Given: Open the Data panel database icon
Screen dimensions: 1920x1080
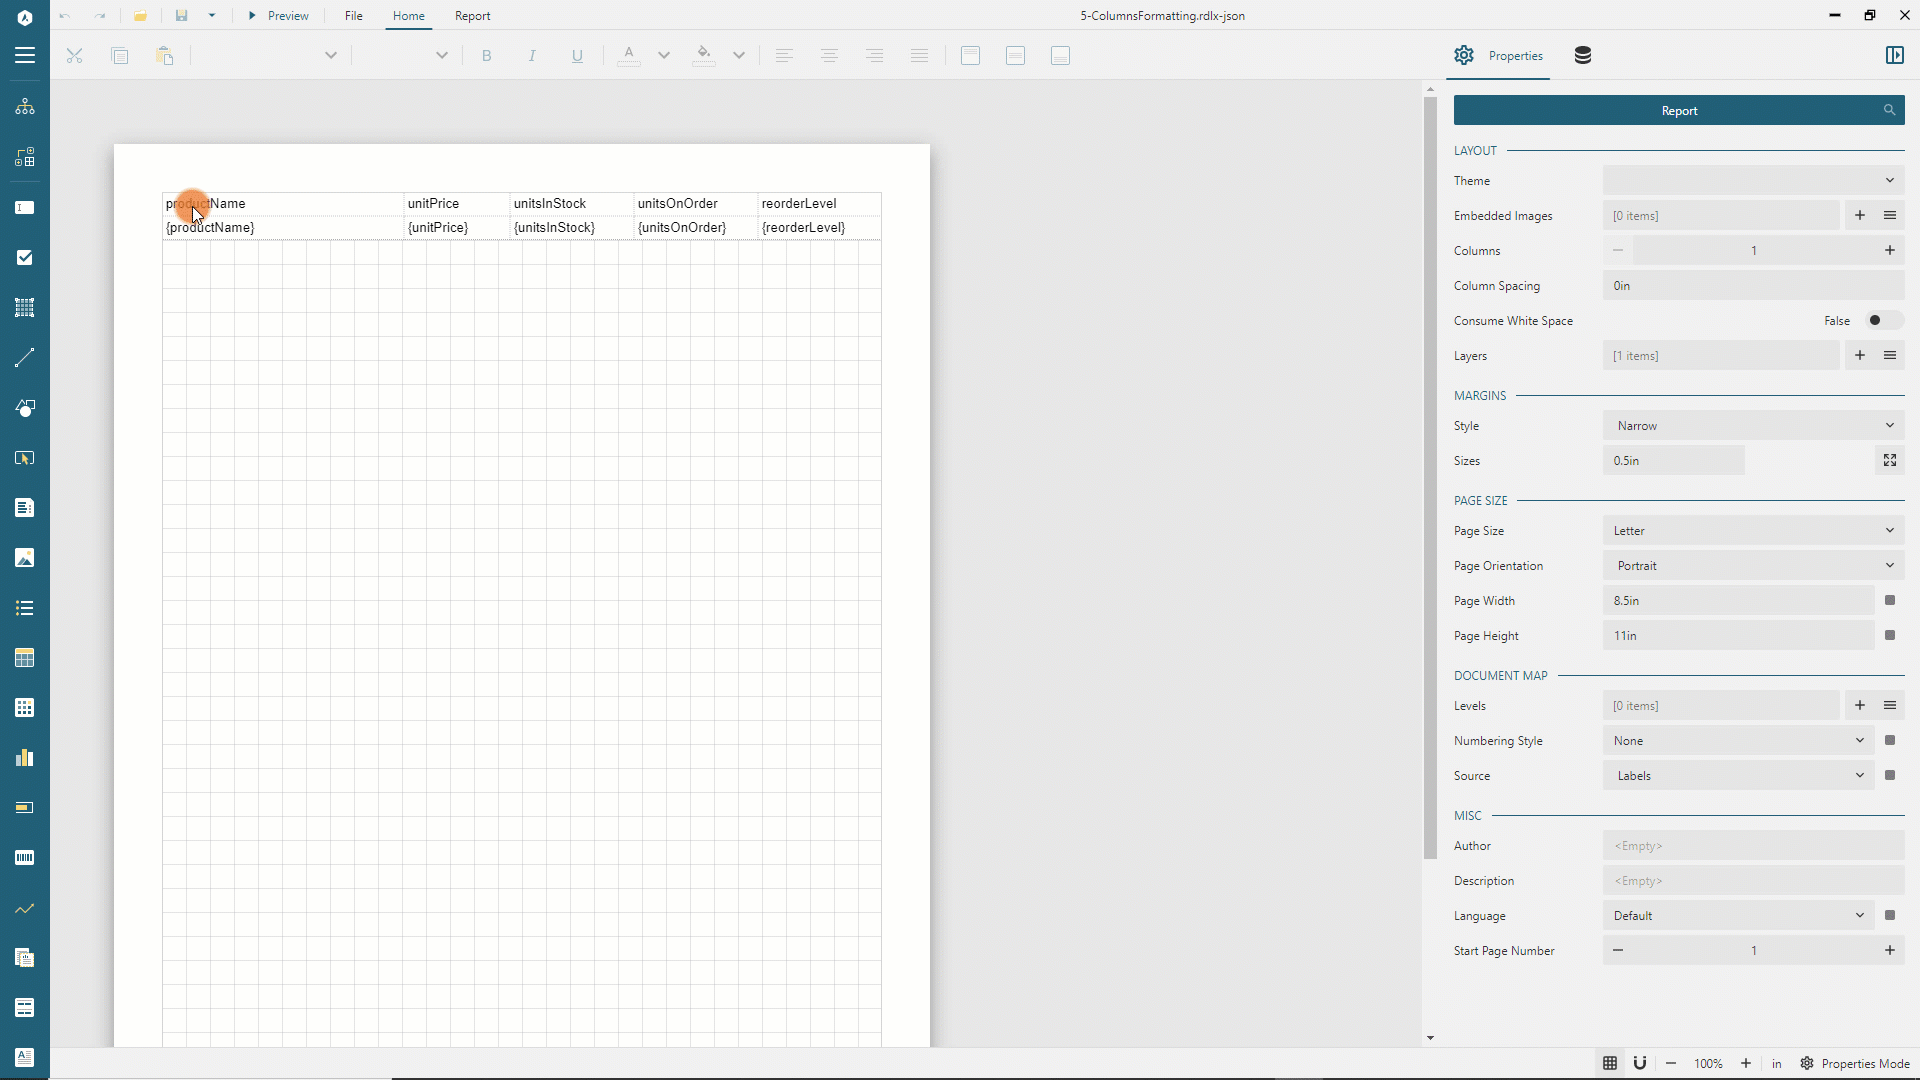Looking at the screenshot, I should tap(1582, 56).
